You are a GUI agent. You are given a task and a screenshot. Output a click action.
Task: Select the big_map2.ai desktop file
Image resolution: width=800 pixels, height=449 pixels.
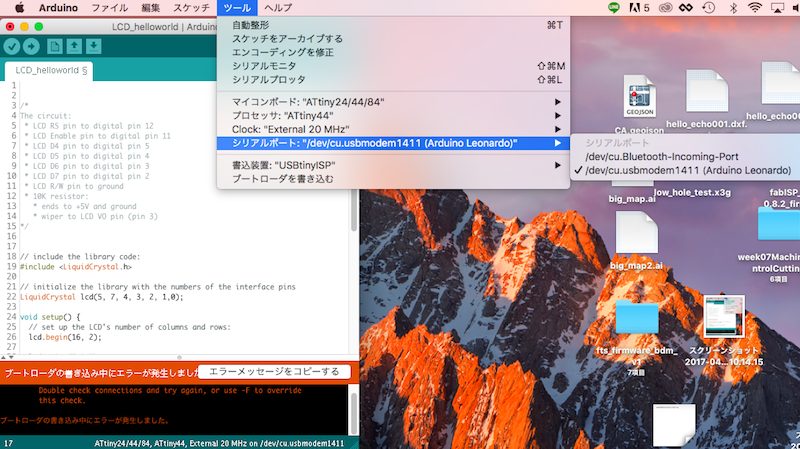[636, 232]
